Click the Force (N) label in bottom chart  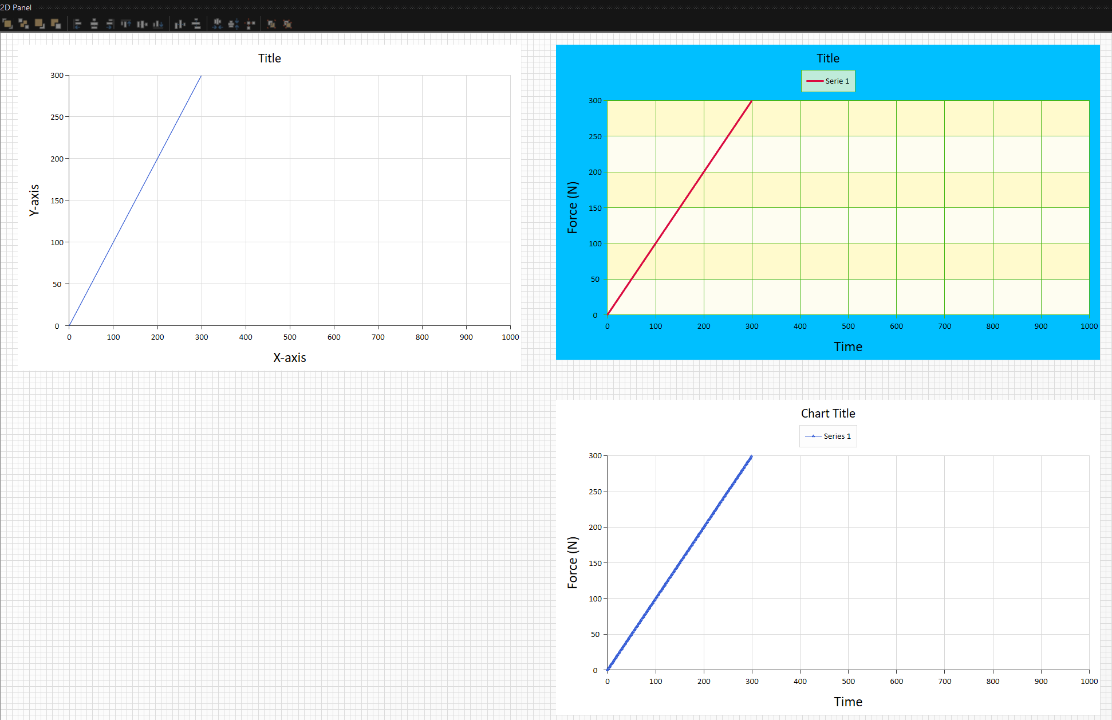(x=573, y=562)
